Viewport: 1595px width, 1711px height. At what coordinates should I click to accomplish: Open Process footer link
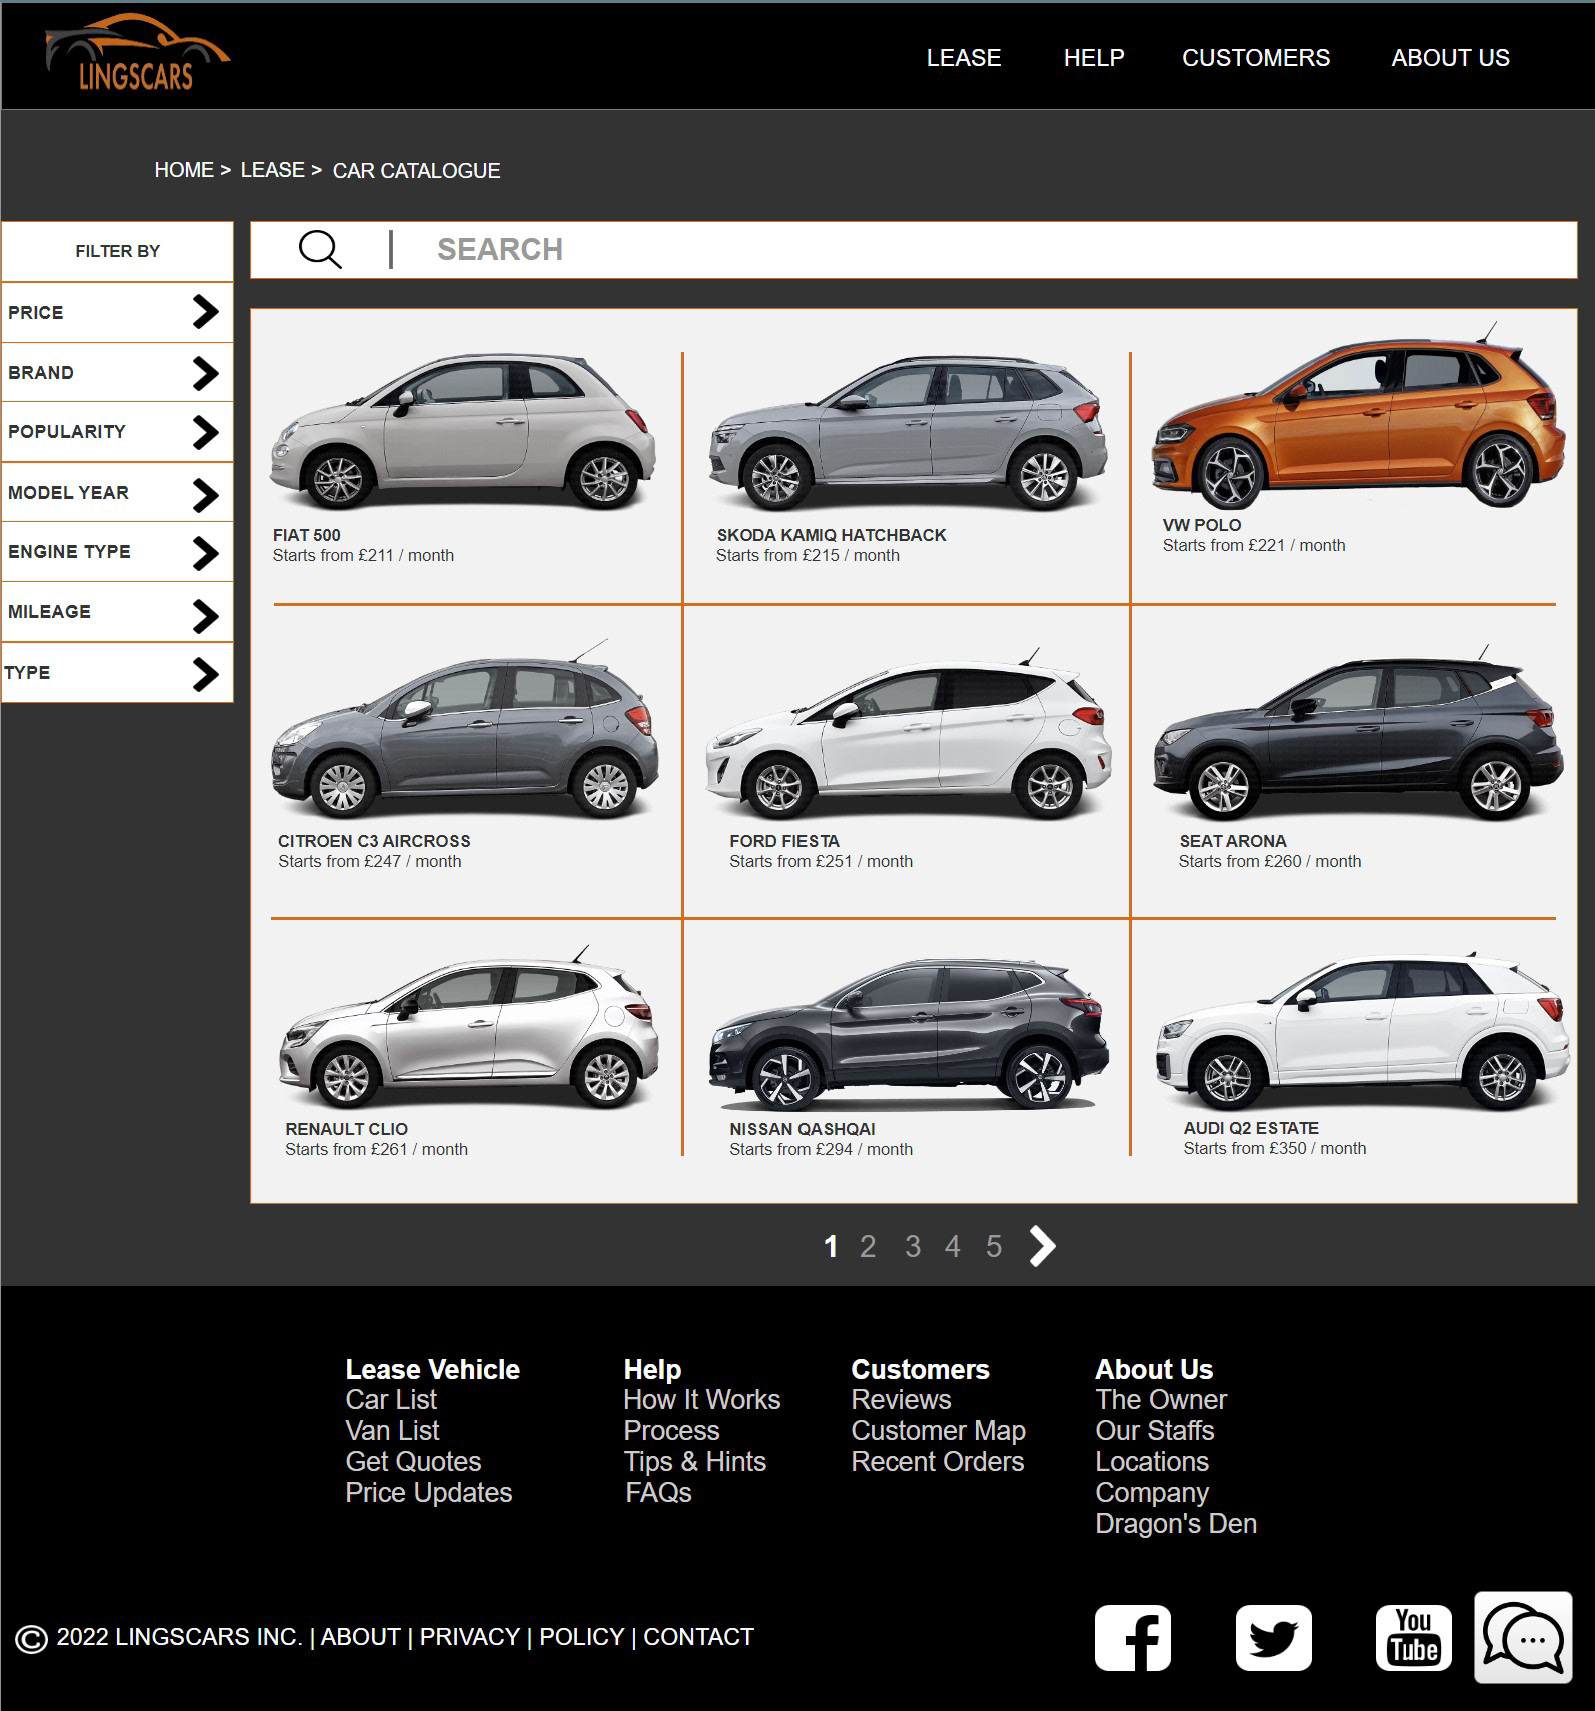coord(671,1431)
